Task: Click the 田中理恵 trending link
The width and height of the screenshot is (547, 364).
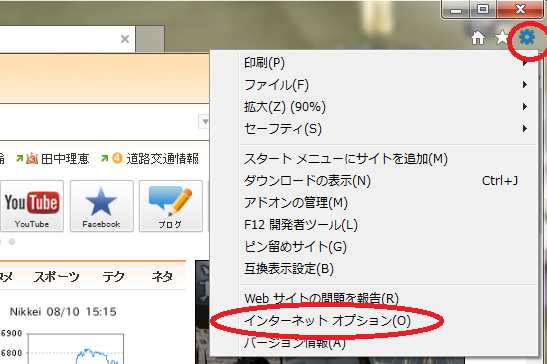Action: (65, 159)
